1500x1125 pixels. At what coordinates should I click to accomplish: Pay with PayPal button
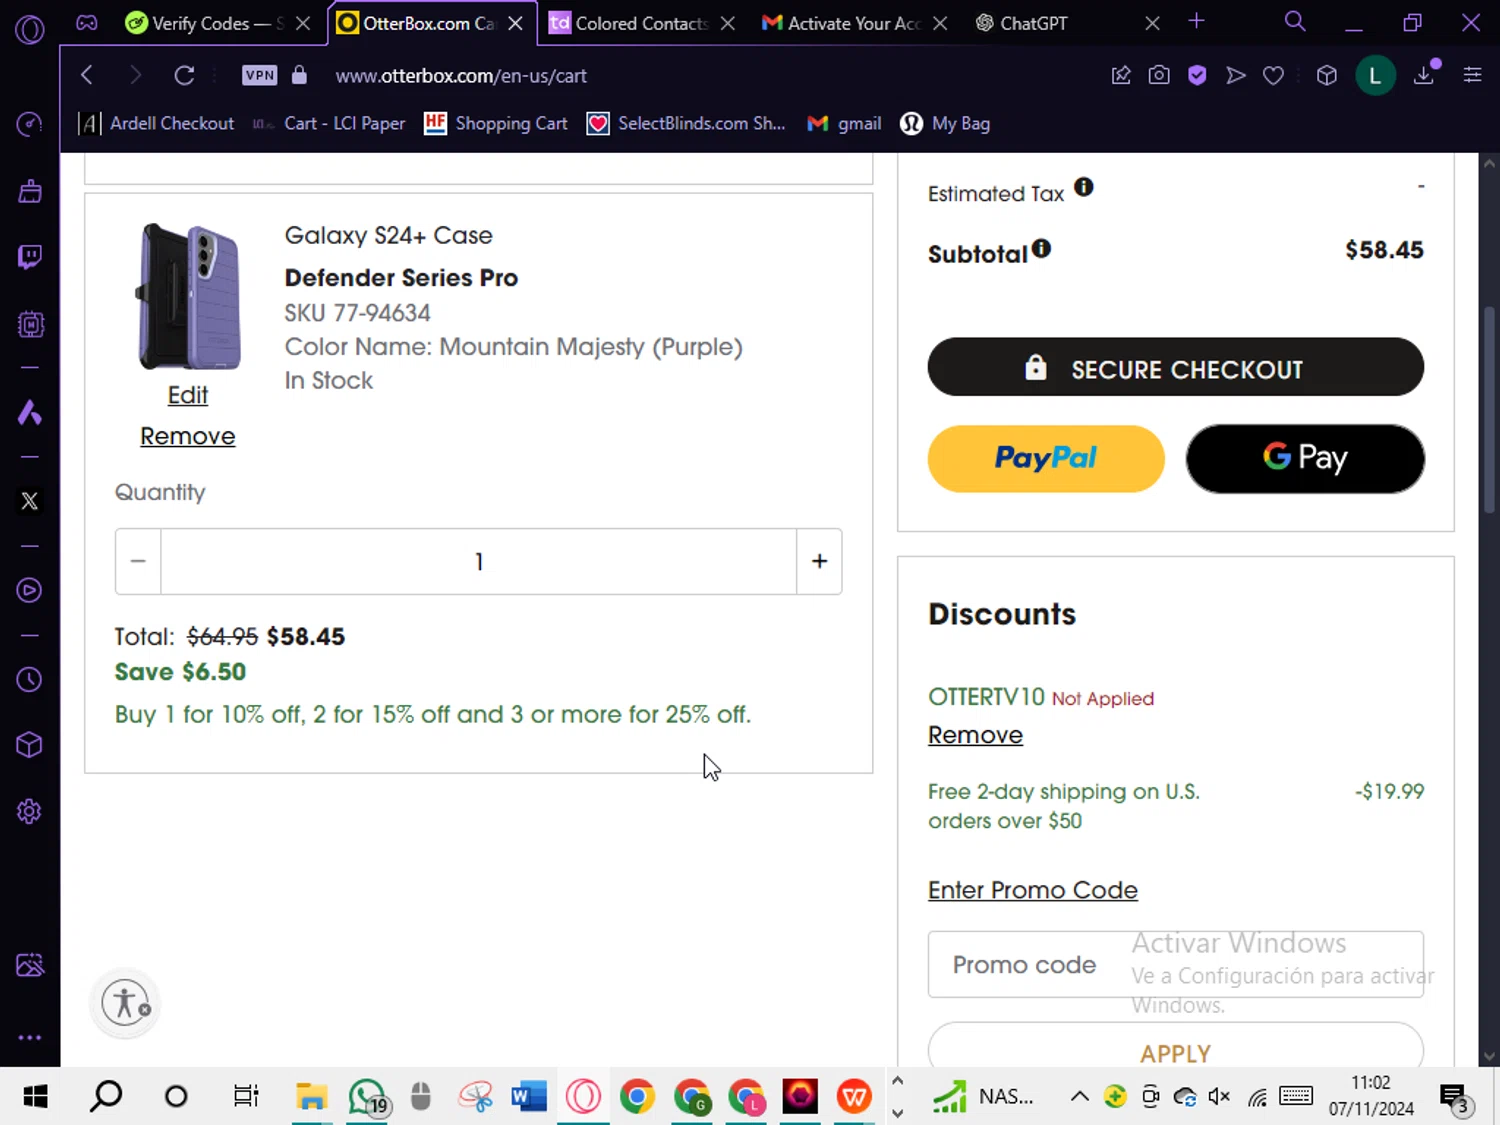(1046, 458)
